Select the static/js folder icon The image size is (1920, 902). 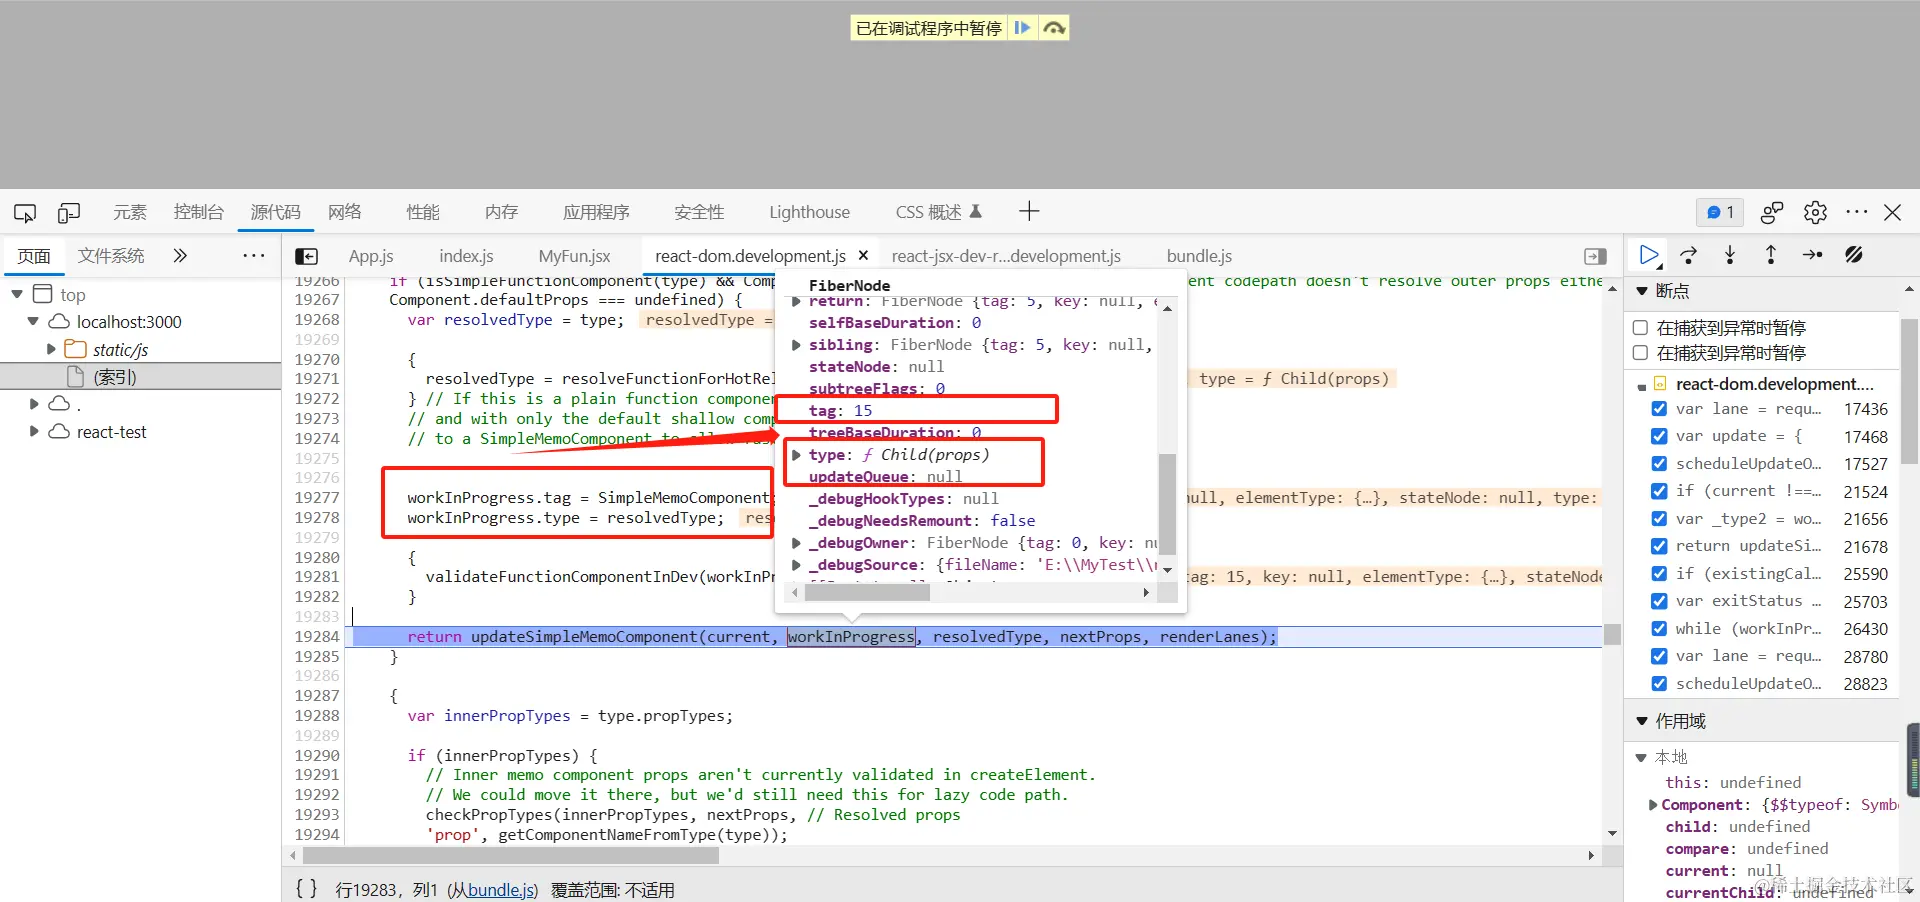pyautogui.click(x=75, y=349)
